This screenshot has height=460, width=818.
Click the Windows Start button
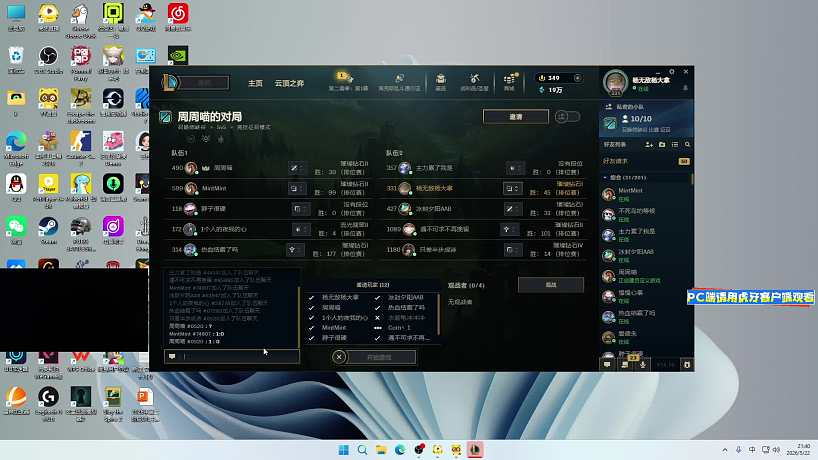coord(343,450)
